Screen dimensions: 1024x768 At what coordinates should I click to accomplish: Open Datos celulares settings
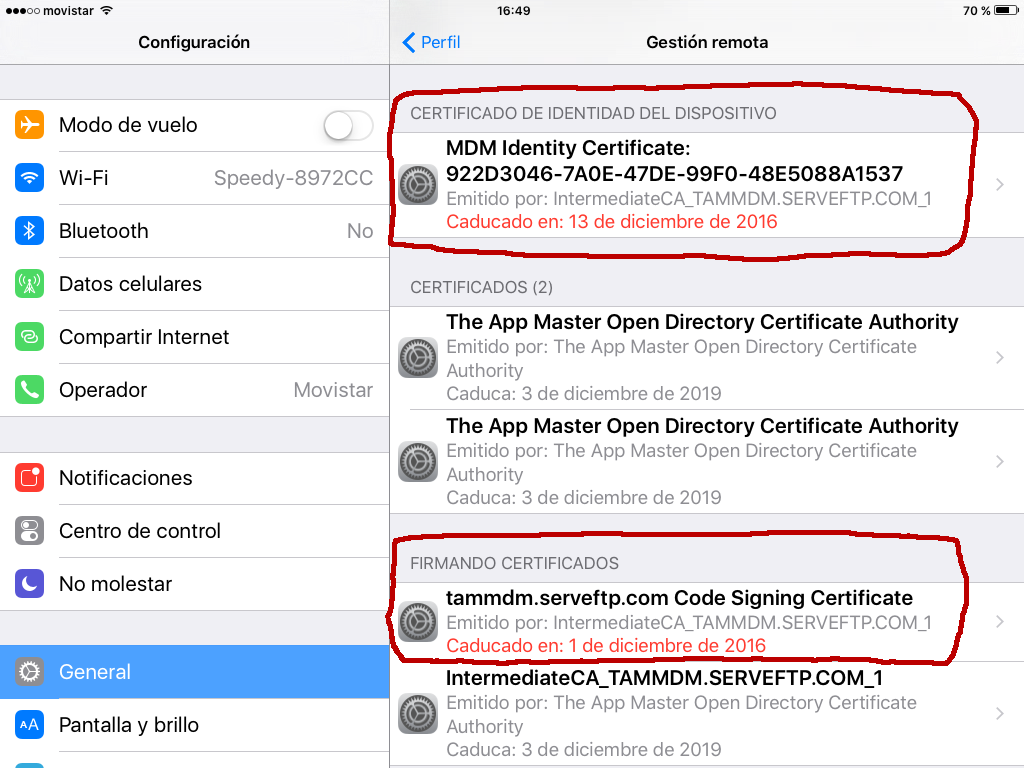195,283
